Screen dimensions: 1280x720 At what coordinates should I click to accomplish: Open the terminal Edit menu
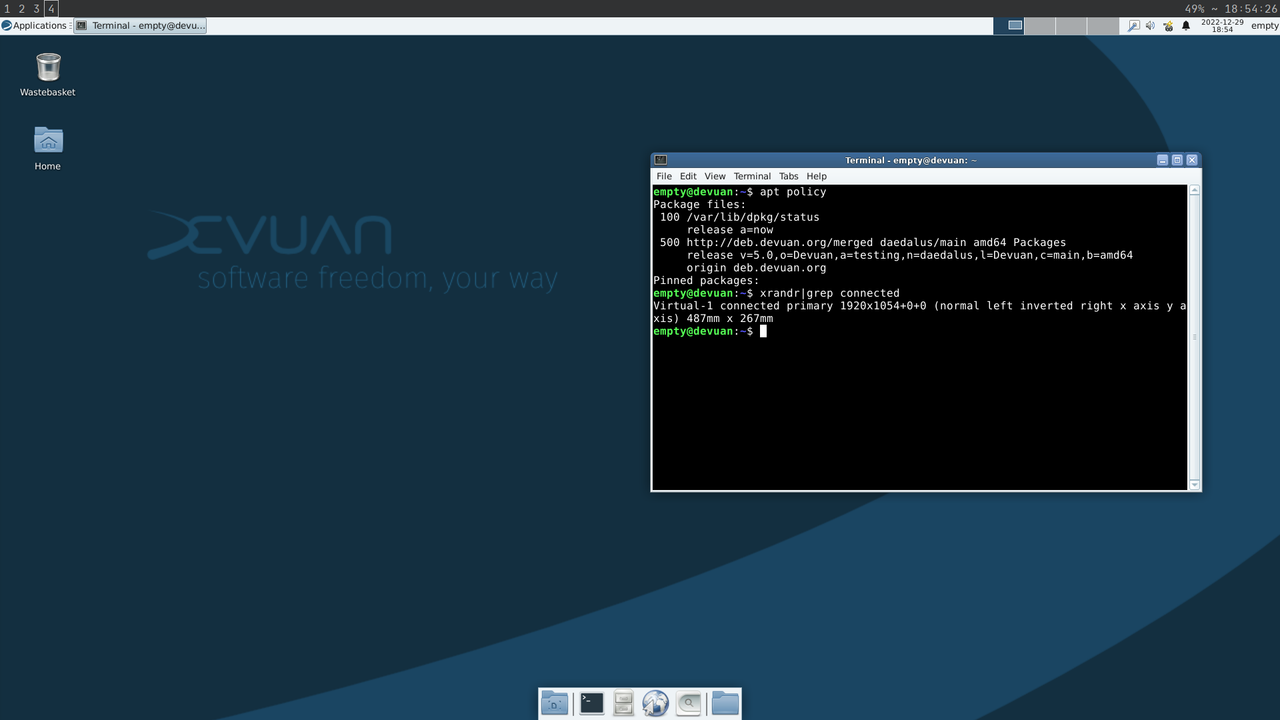[688, 176]
